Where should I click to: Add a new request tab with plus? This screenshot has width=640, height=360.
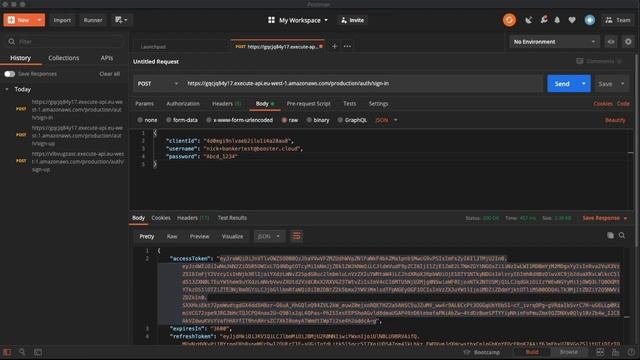point(334,46)
